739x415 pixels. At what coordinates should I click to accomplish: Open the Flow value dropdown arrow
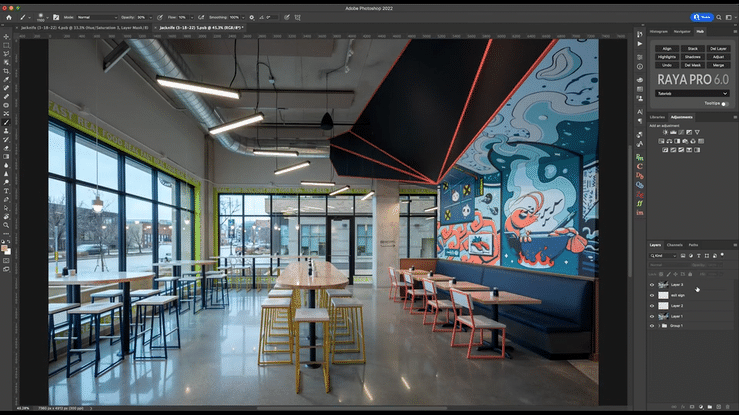pos(192,17)
